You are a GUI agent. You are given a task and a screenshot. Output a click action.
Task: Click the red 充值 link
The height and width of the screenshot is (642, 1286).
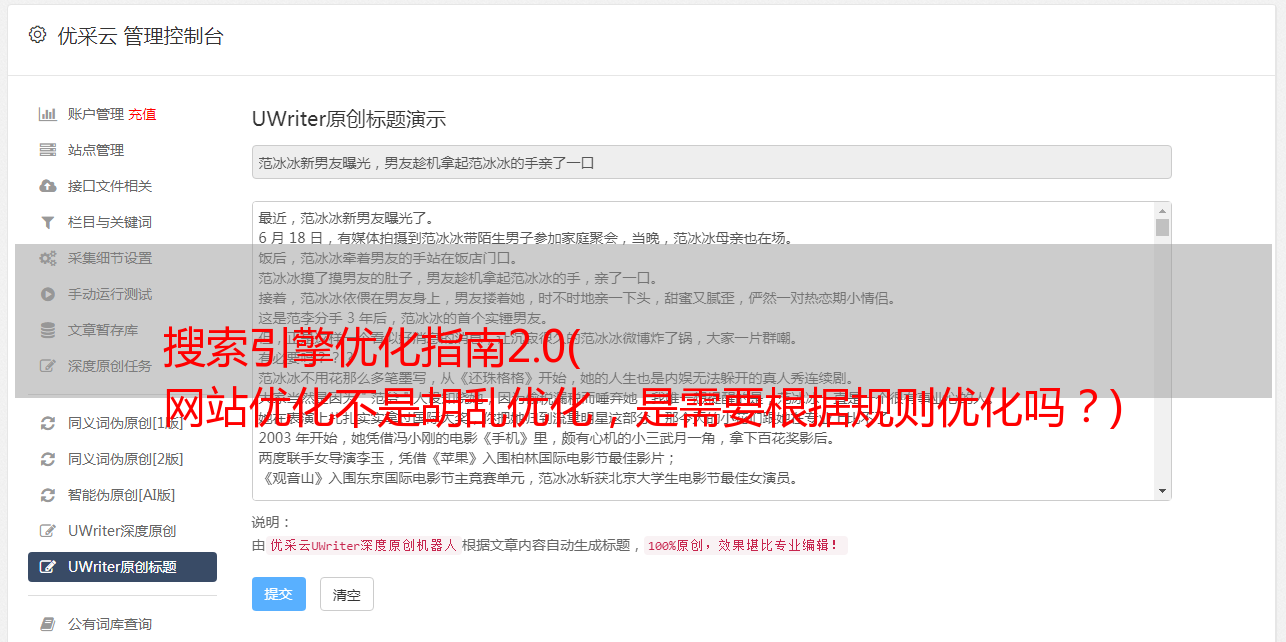pyautogui.click(x=142, y=114)
